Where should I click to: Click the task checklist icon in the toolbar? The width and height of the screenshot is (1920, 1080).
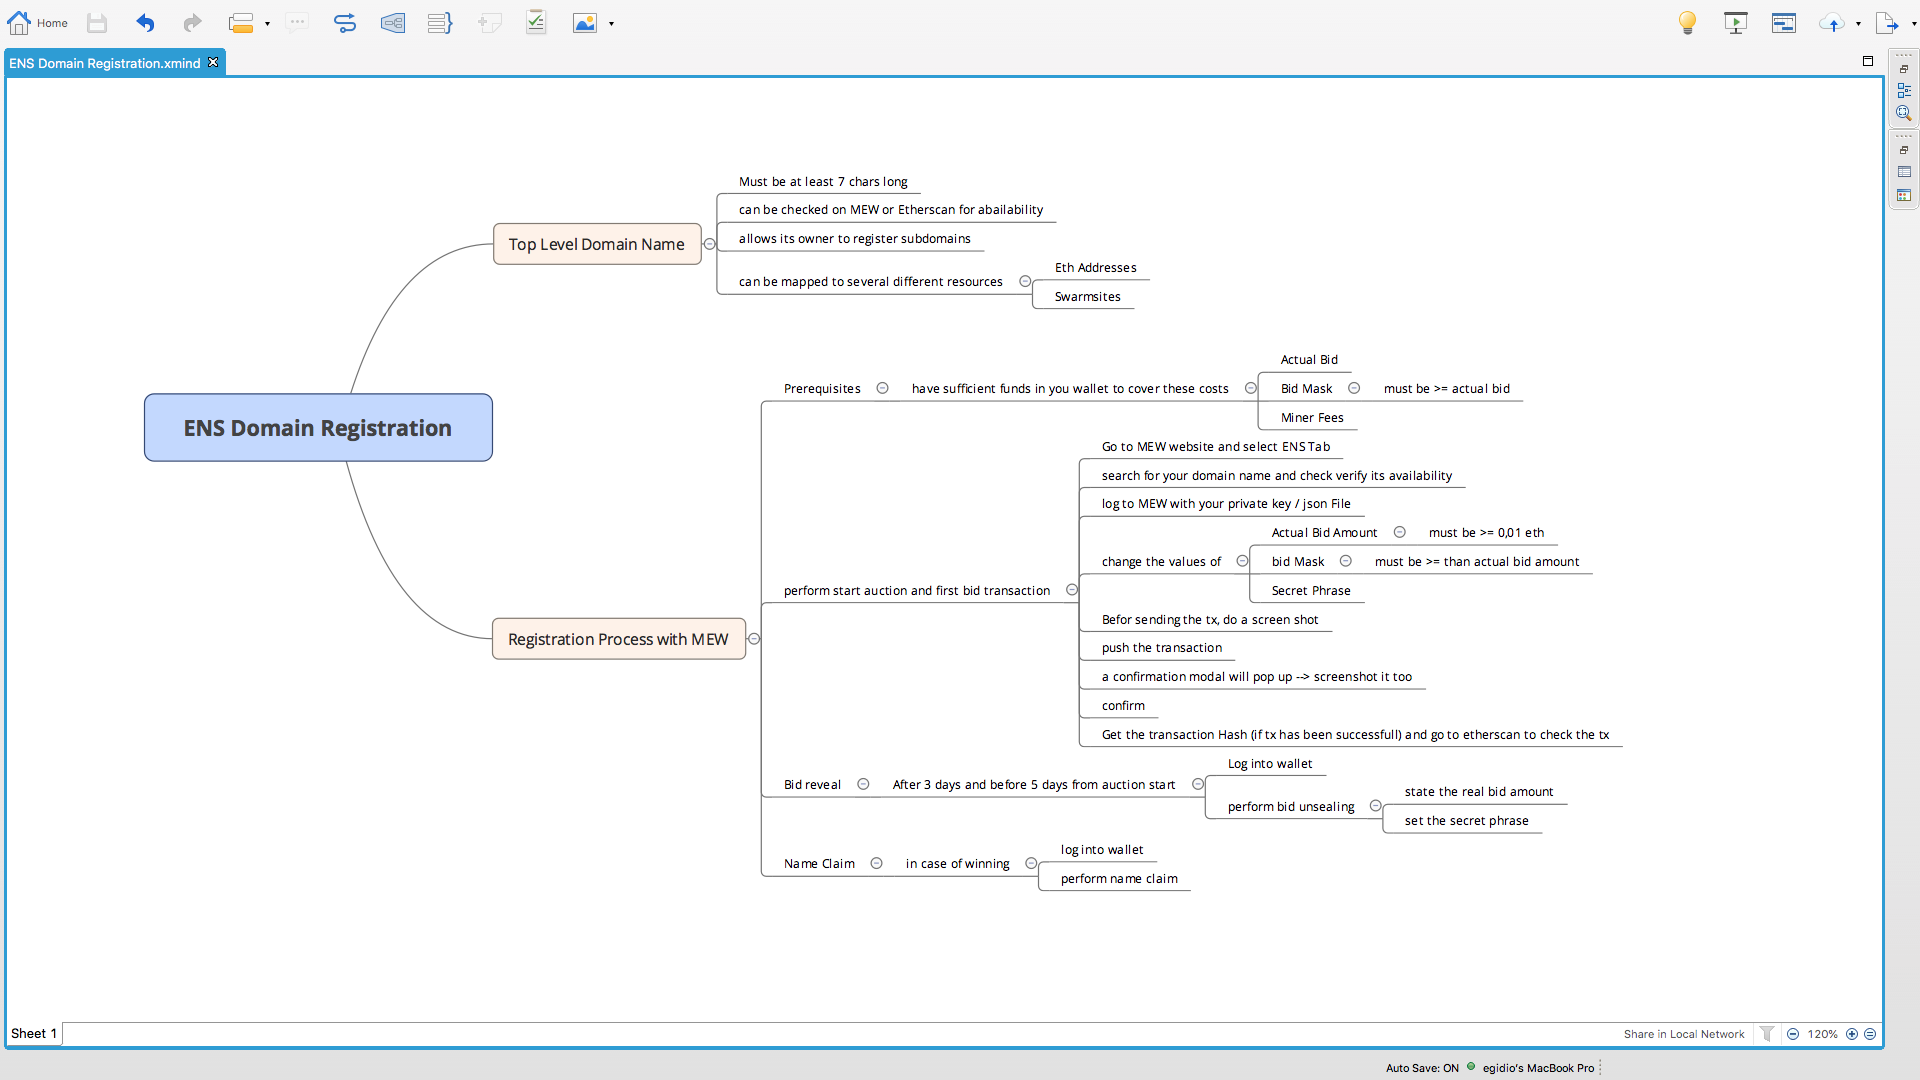(536, 22)
